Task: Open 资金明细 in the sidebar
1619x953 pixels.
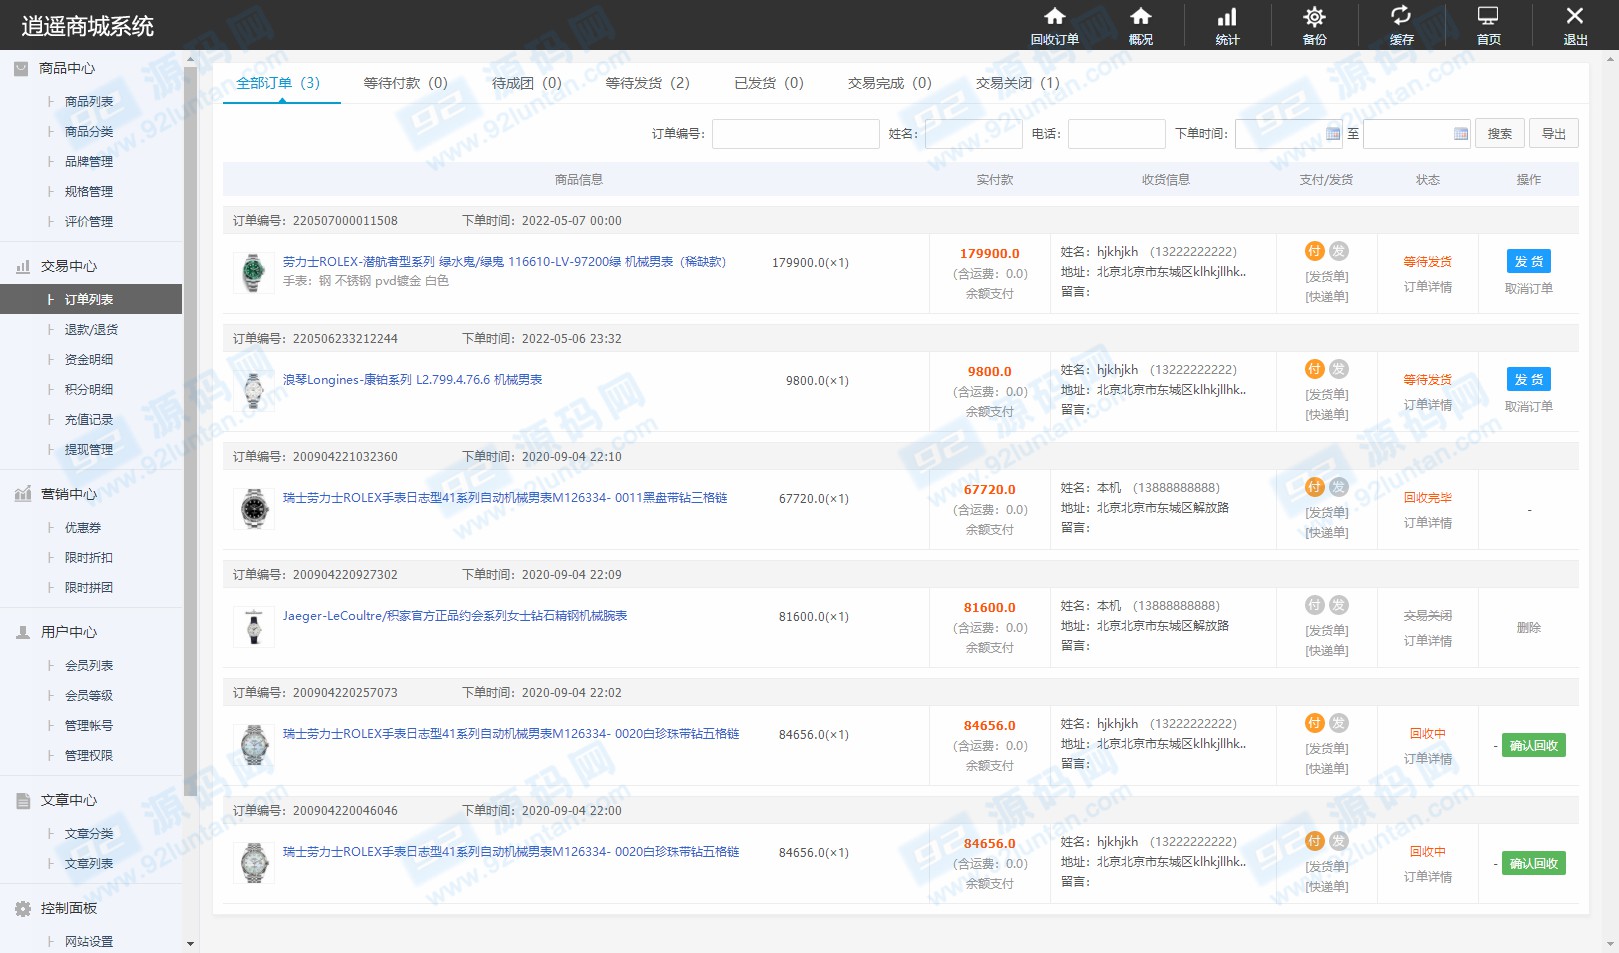Action: (x=89, y=360)
